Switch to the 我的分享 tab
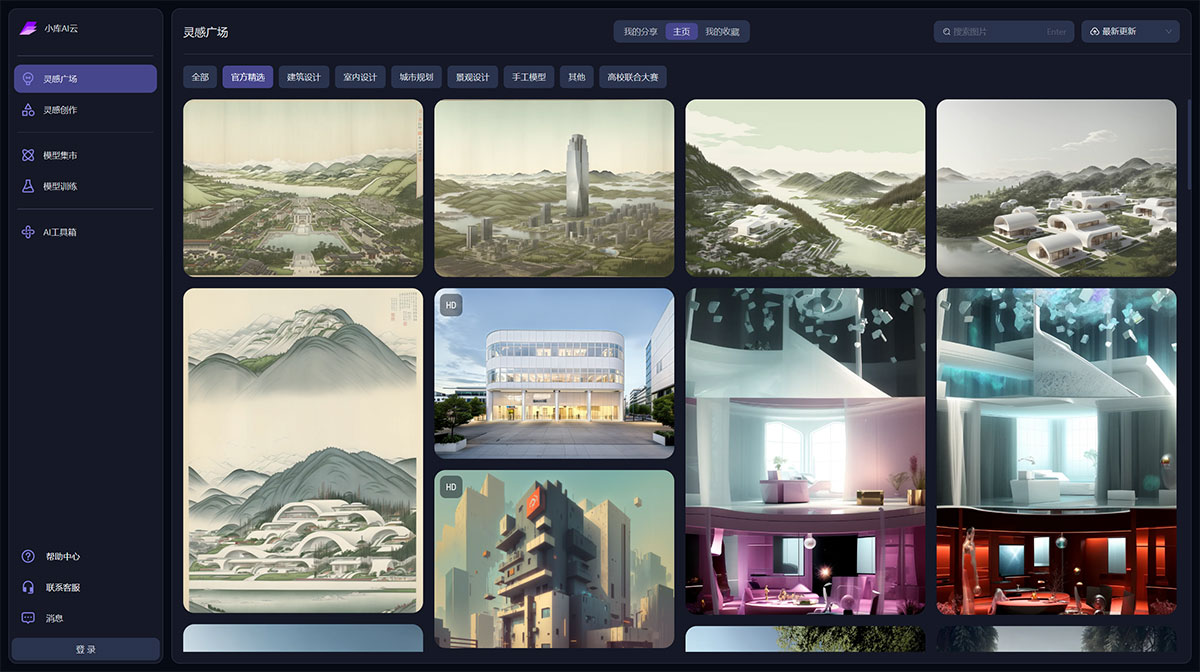The width and height of the screenshot is (1200, 672). [640, 32]
